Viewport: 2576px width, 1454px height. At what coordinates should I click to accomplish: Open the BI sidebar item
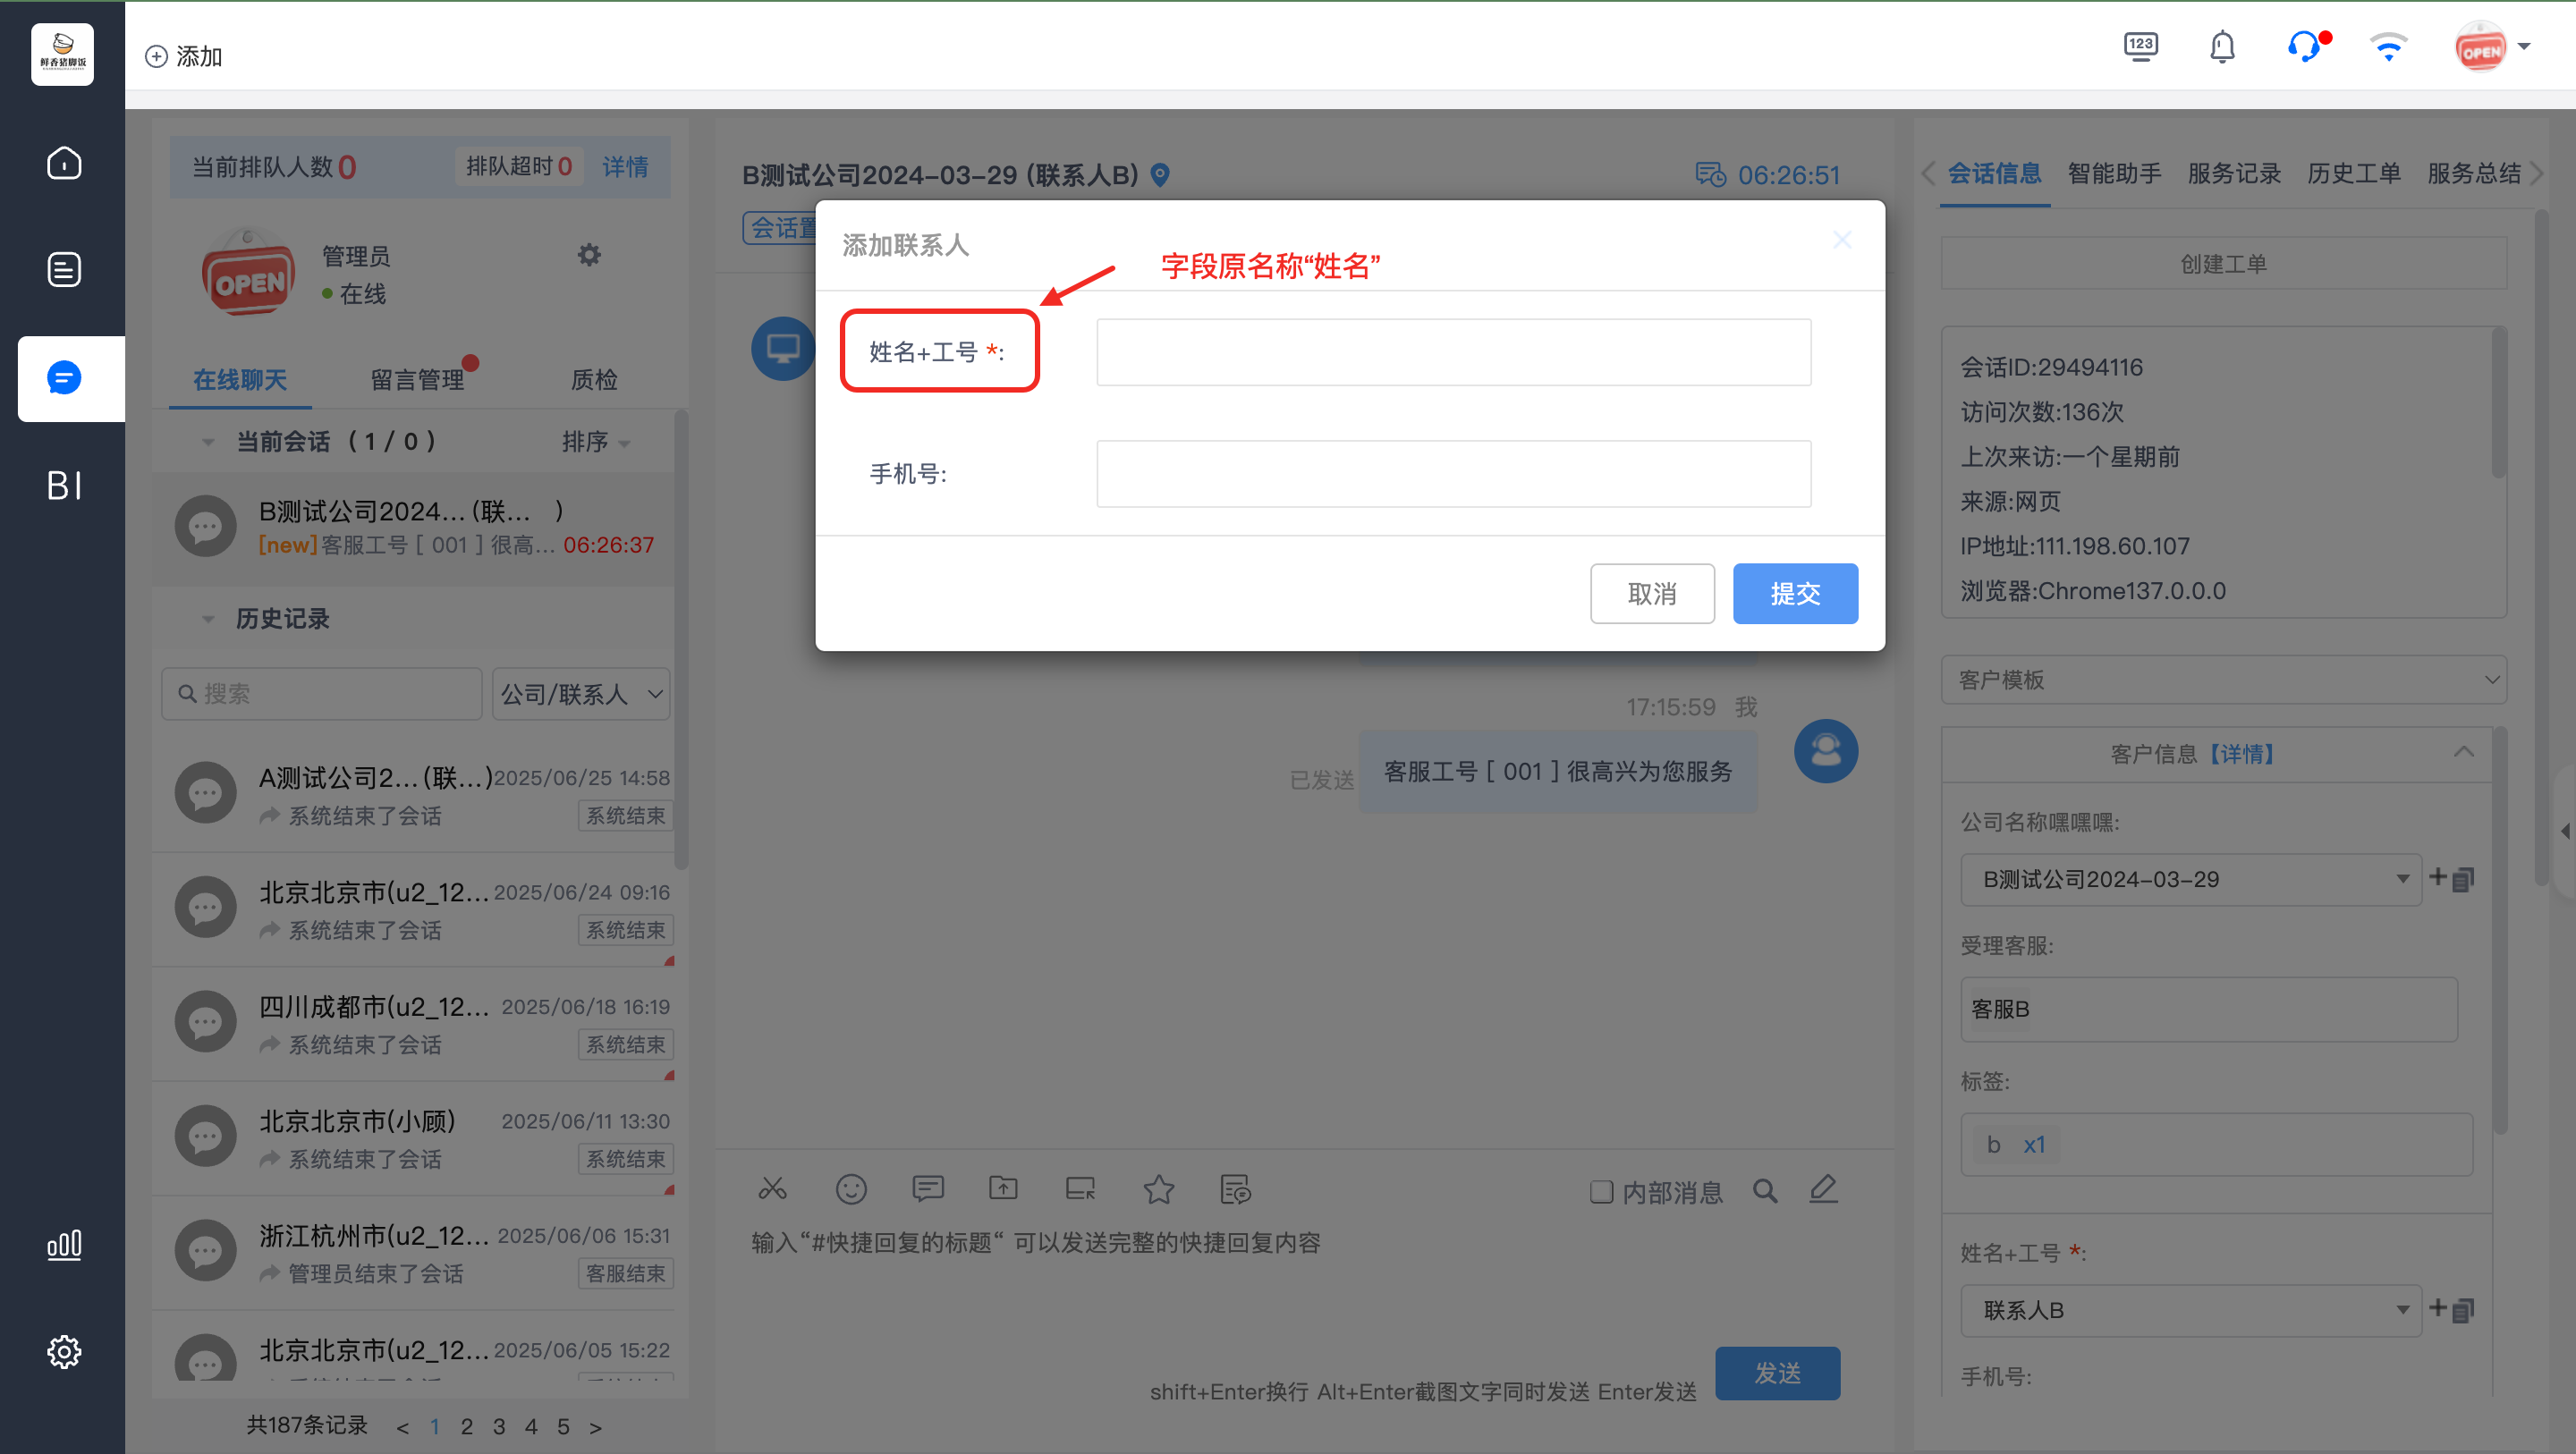[64, 486]
